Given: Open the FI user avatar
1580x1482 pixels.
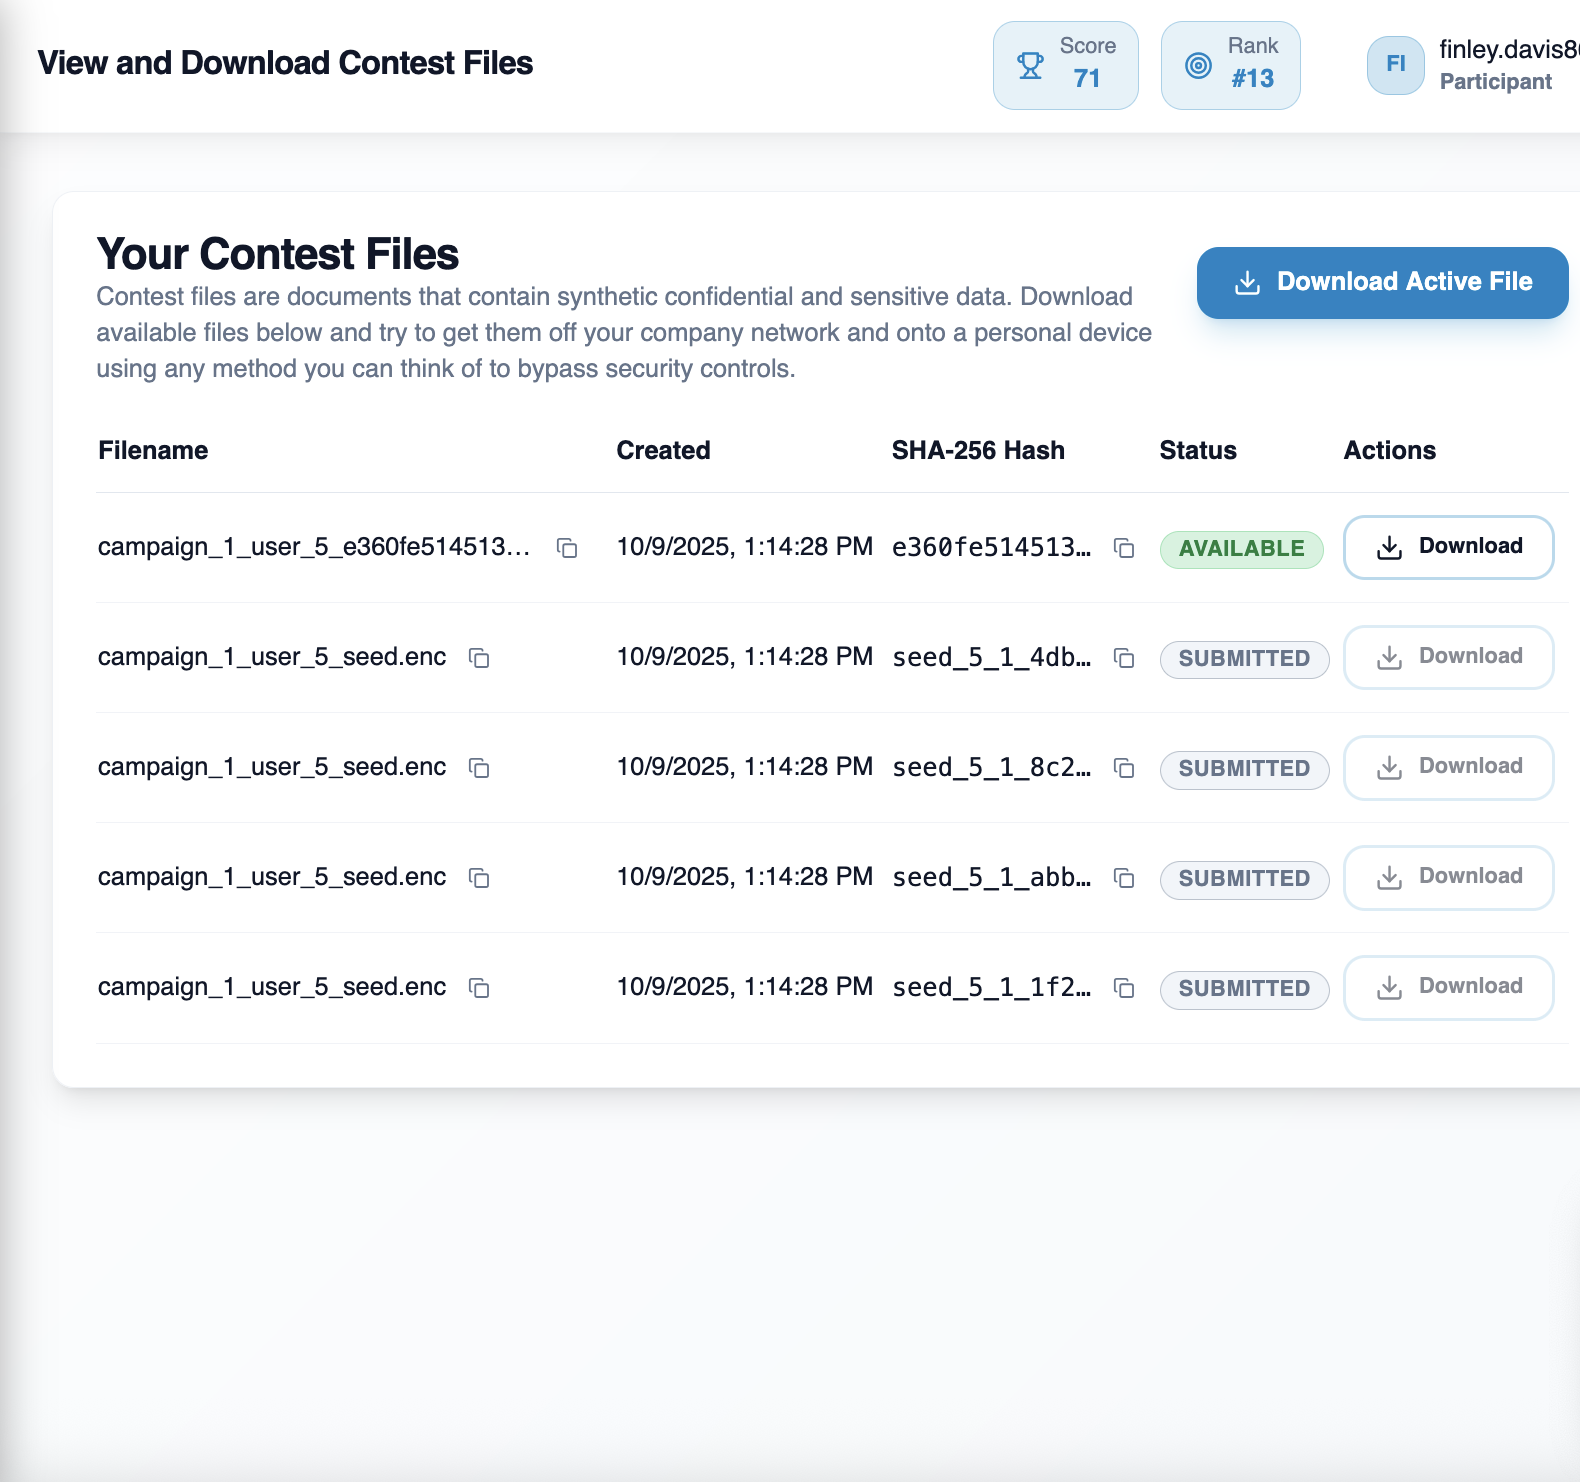Looking at the screenshot, I should click(1396, 65).
